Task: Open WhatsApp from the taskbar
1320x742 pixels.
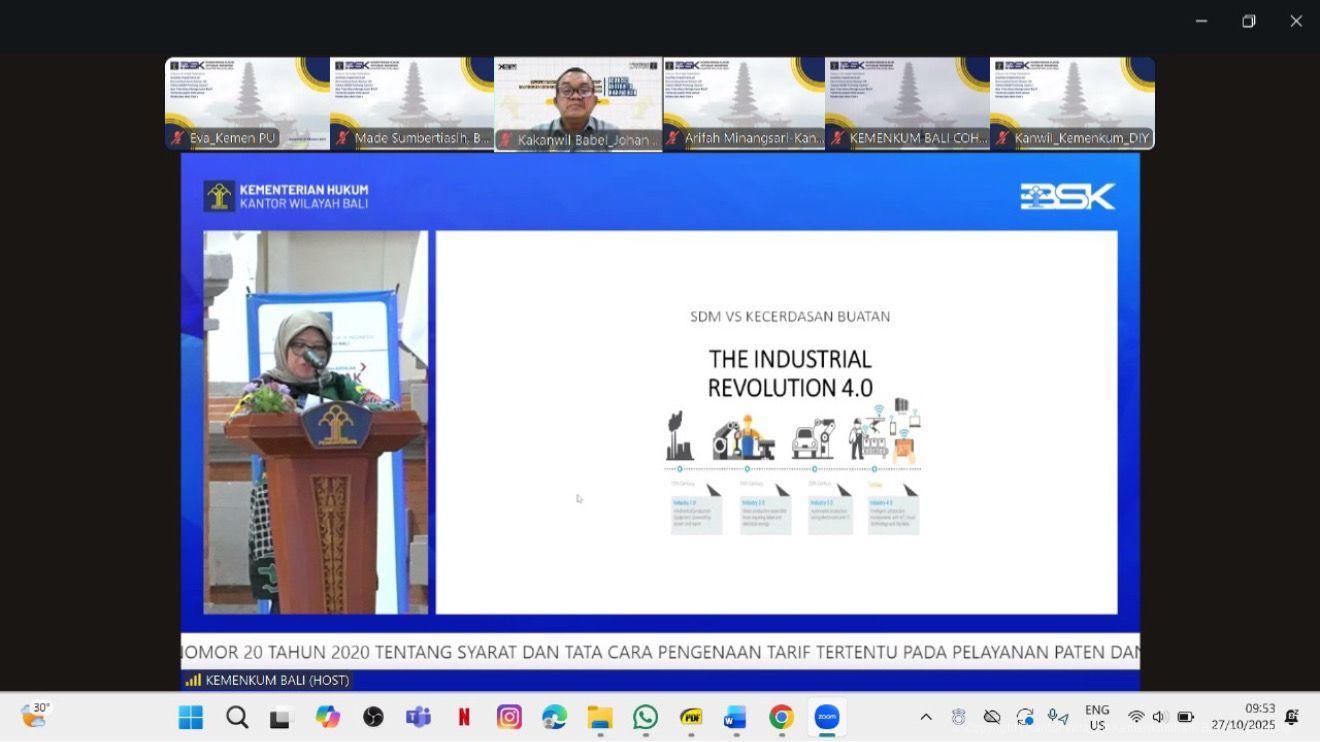Action: pos(646,717)
